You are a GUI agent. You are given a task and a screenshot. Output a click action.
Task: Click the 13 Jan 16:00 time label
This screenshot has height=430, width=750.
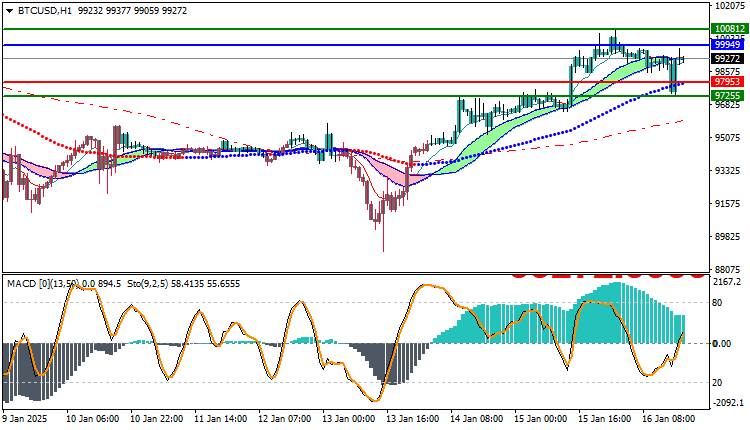click(413, 419)
